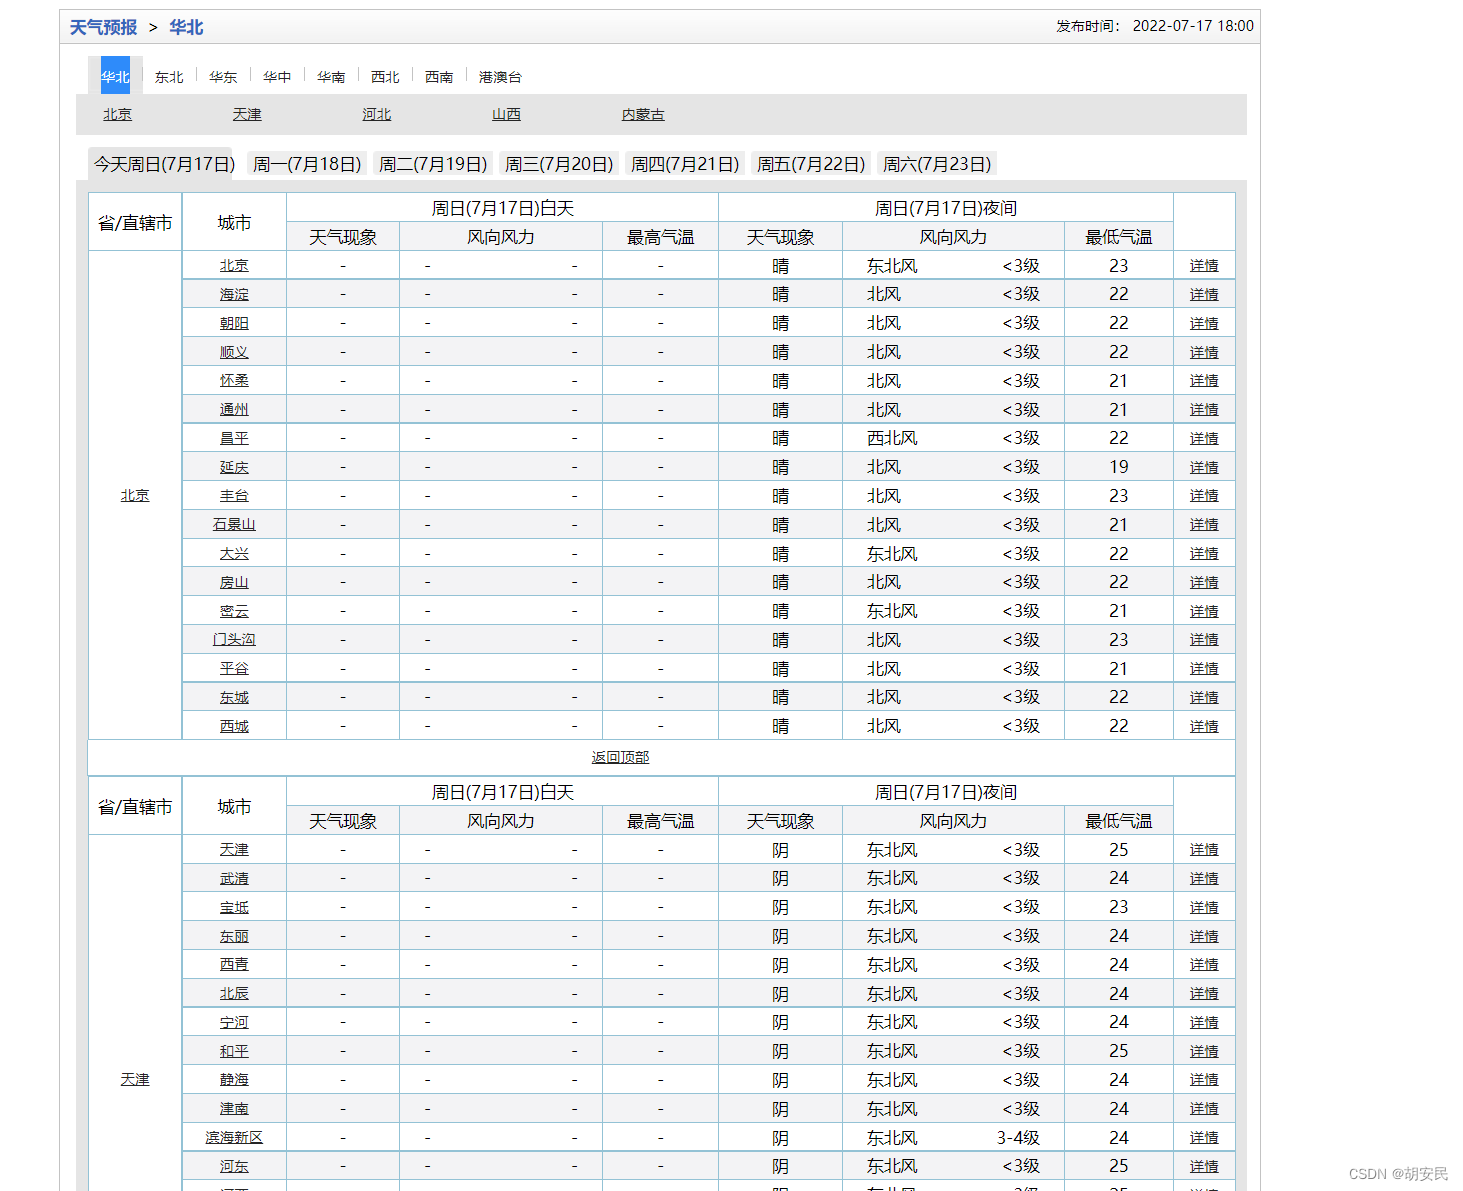Open the 顺义 city link
The height and width of the screenshot is (1191, 1463).
coord(234,353)
